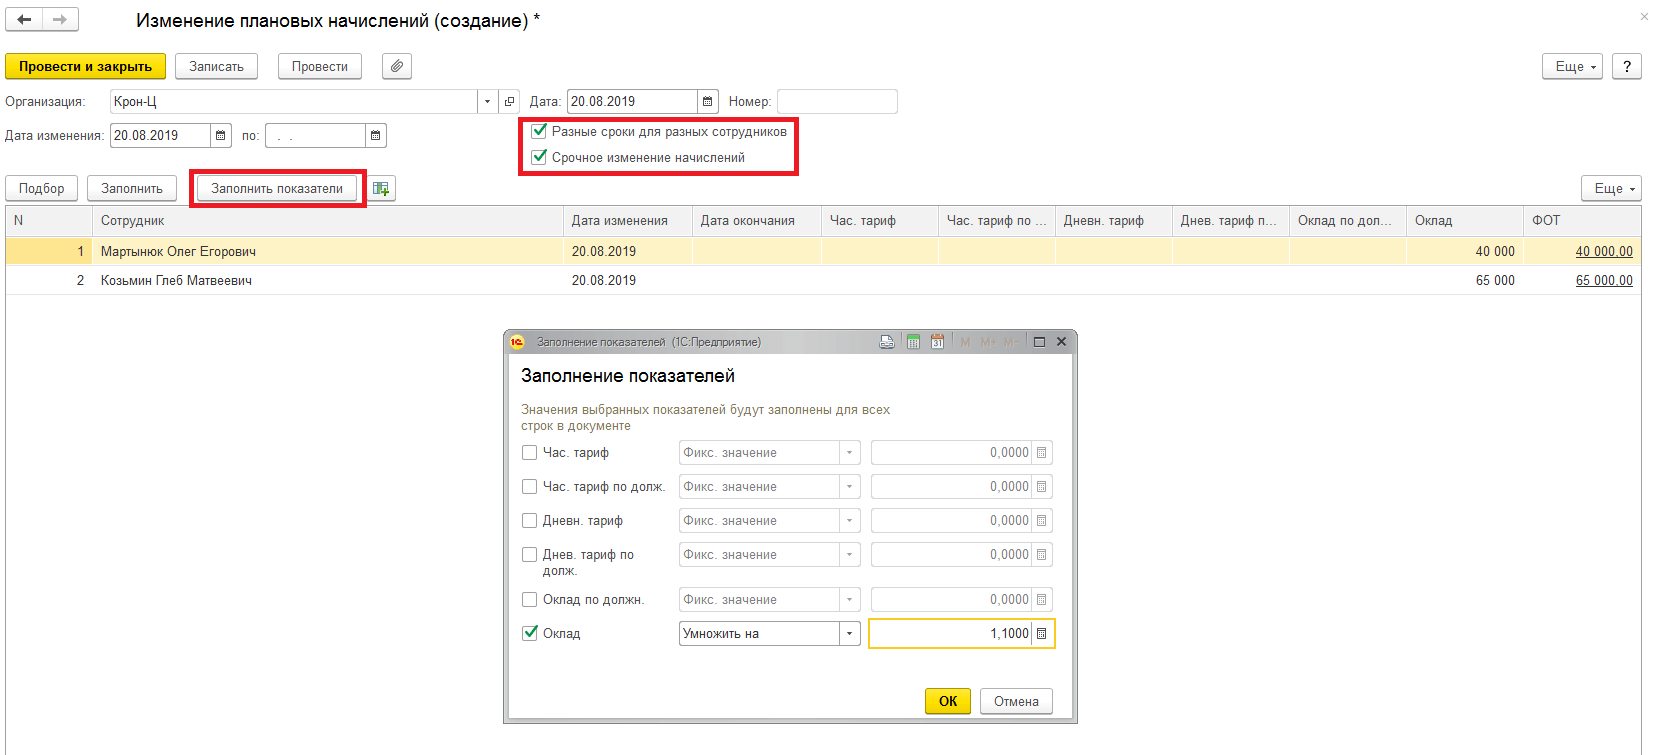Screen dimensions: 1653x755
Task: Click the add-columns table icon beside Заполнить показатели
Action: pos(381,188)
